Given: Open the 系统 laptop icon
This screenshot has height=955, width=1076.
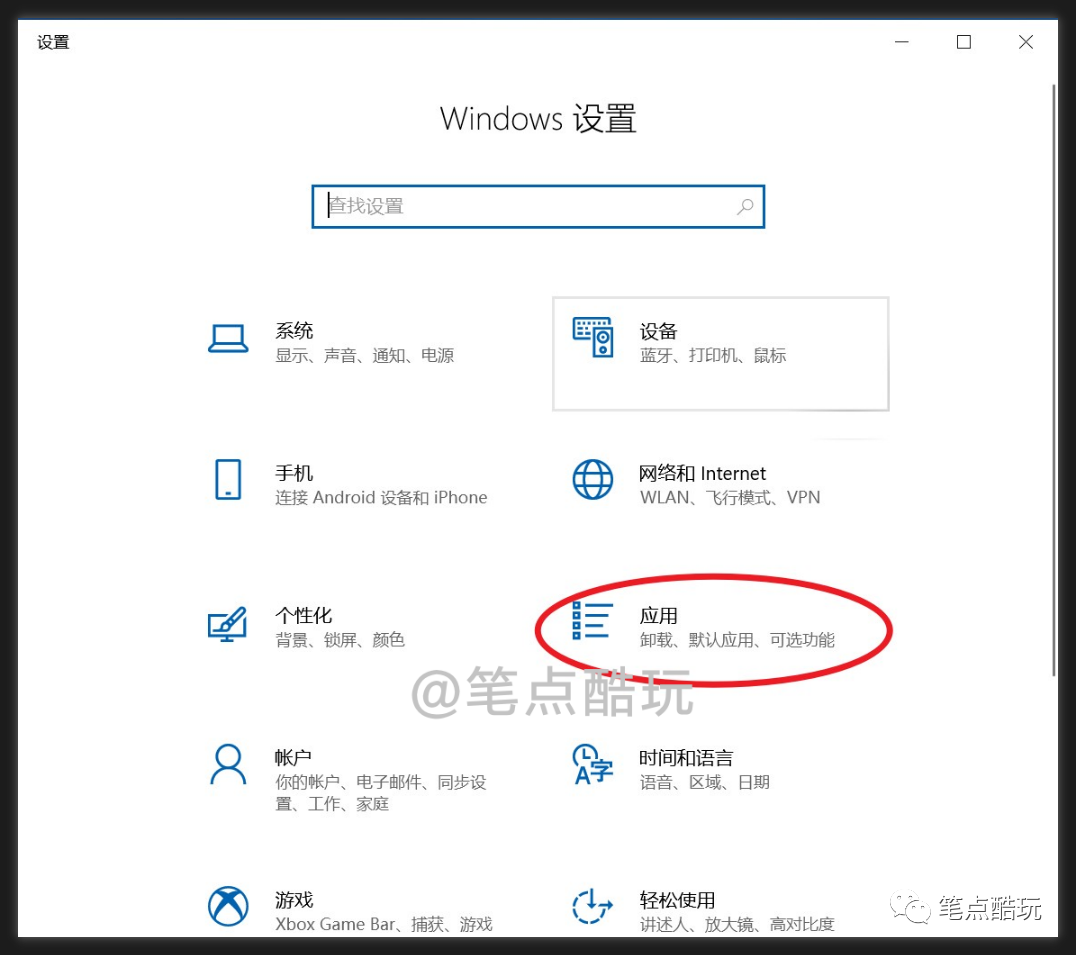Looking at the screenshot, I should (228, 339).
